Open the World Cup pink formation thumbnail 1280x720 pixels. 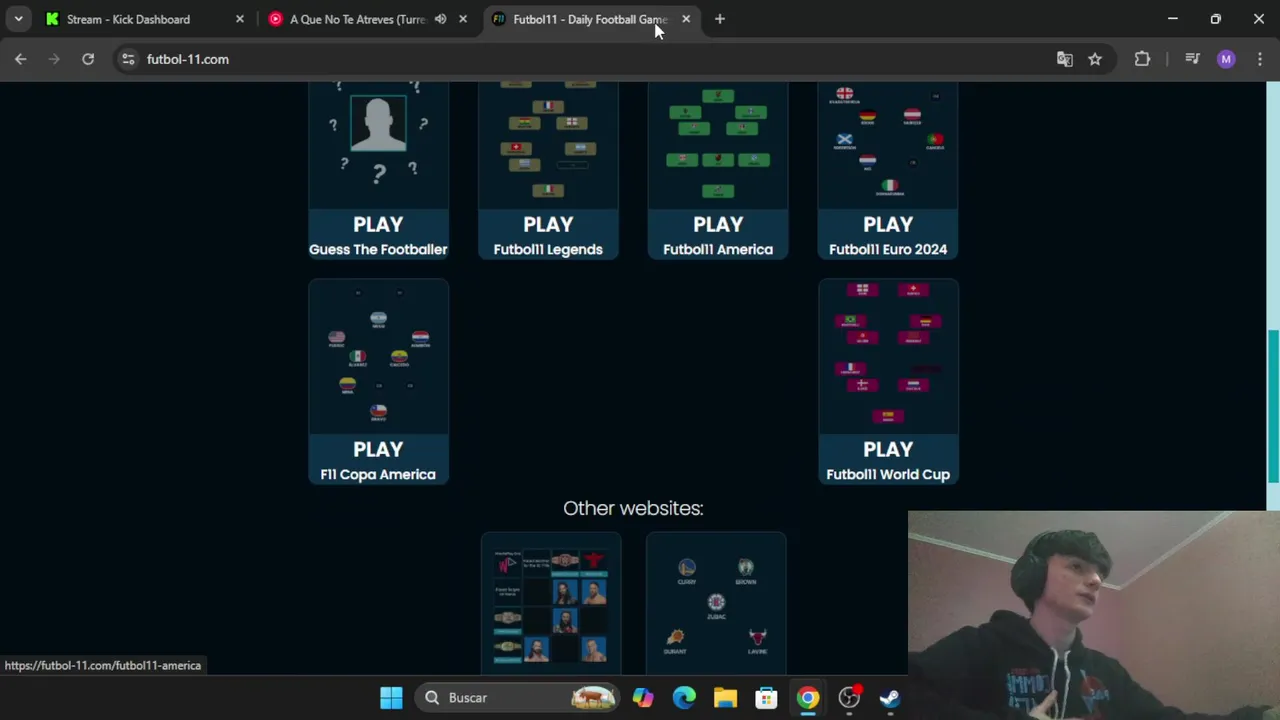coord(888,357)
